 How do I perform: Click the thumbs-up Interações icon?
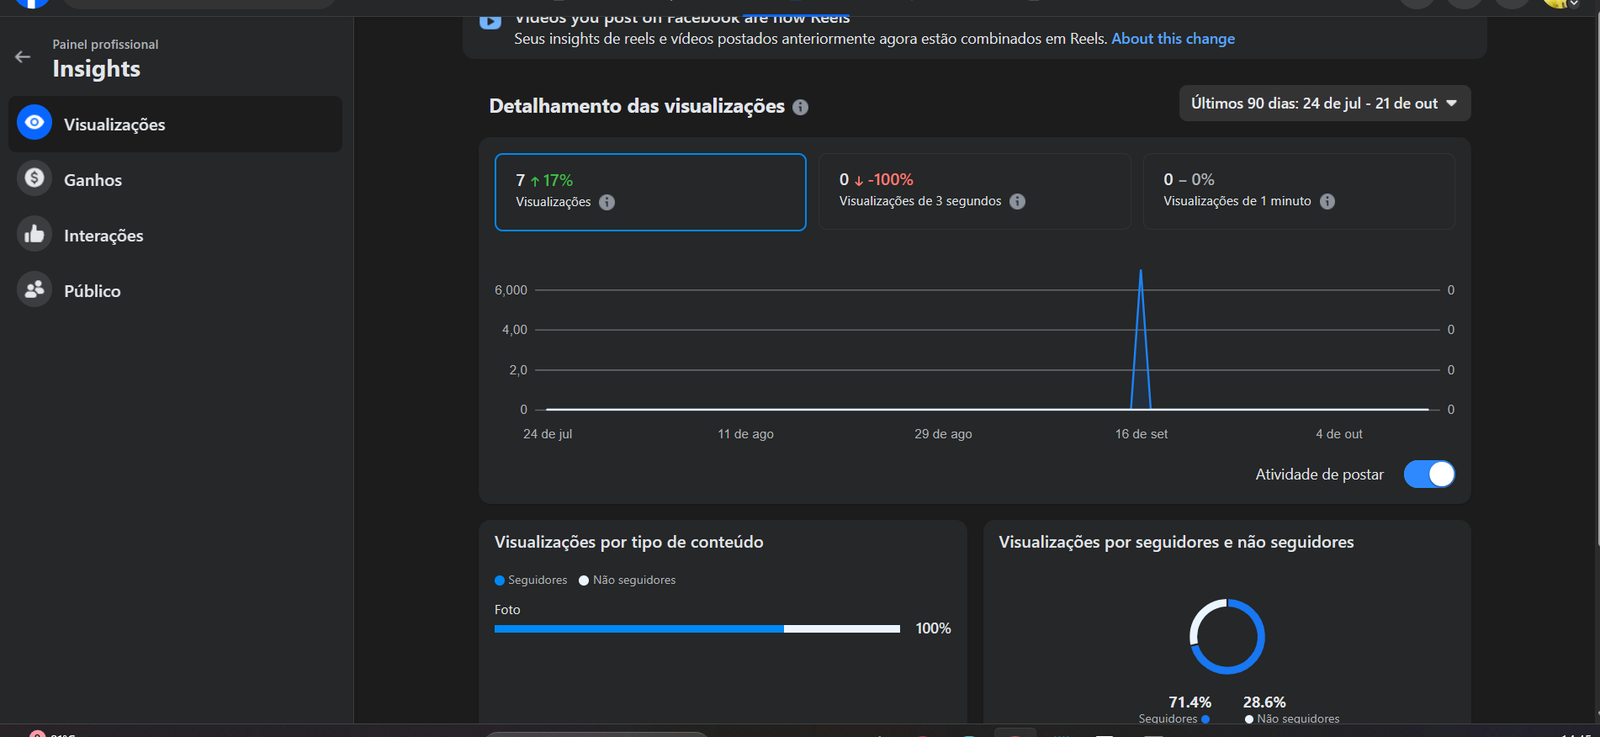[x=35, y=234]
